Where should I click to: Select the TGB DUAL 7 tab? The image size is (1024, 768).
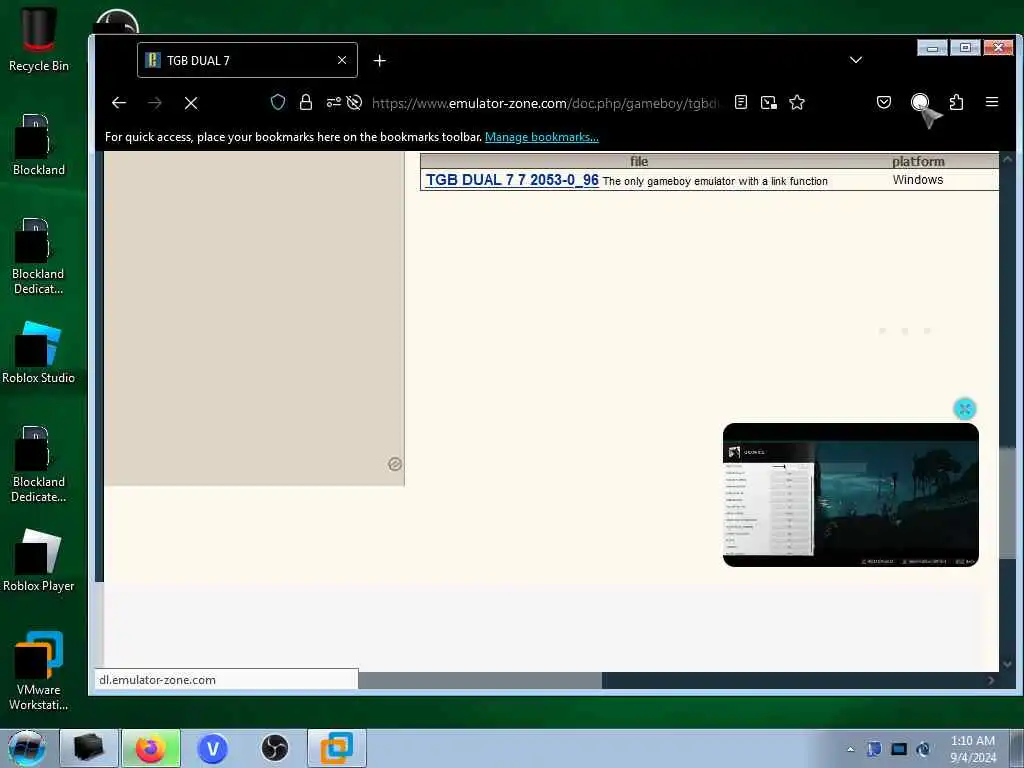pyautogui.click(x=247, y=60)
